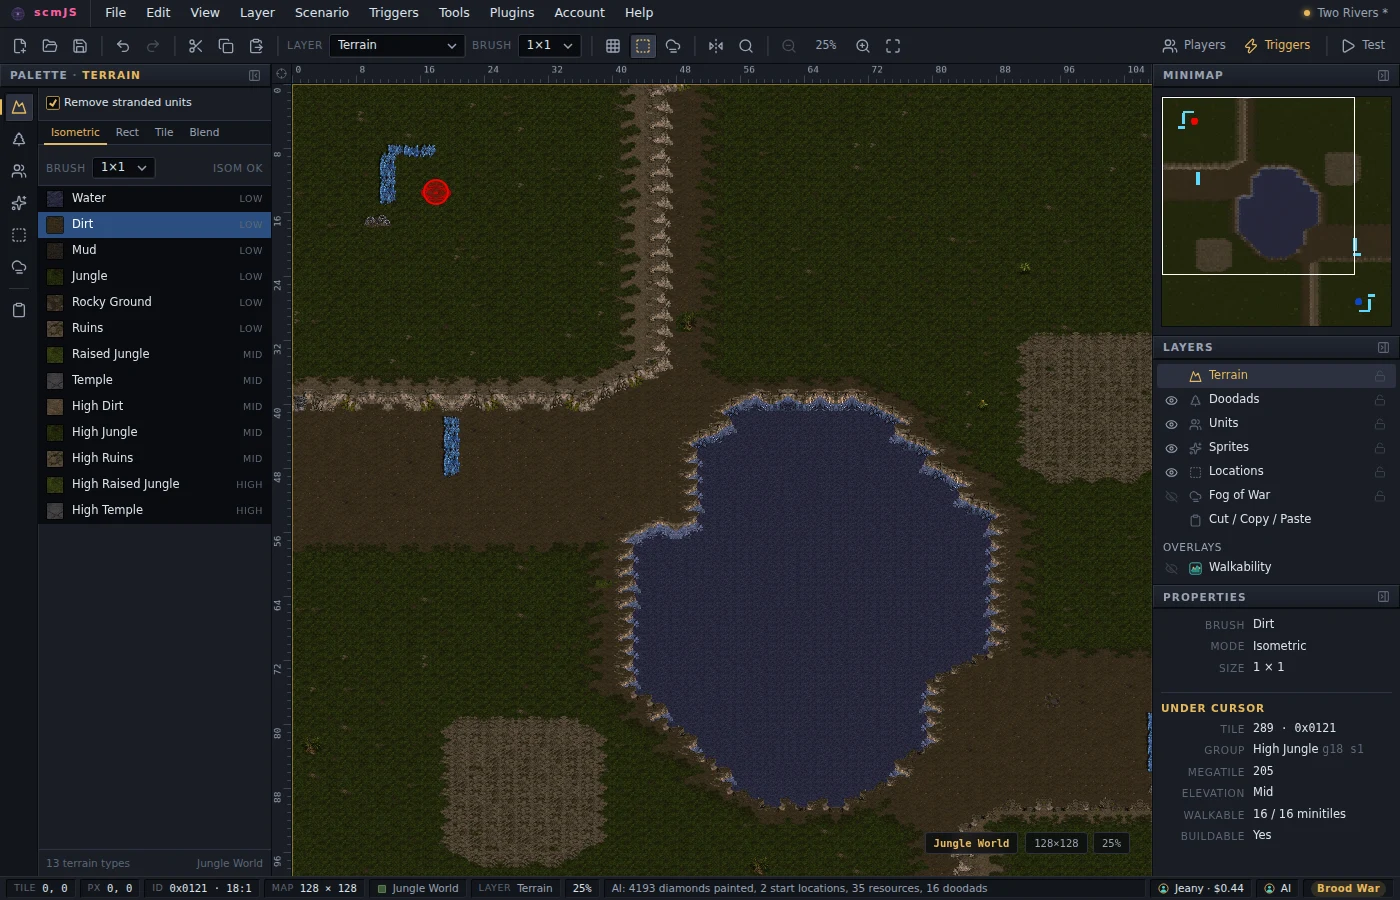The width and height of the screenshot is (1400, 900).
Task: Select the Fog of War cloud tool in the left sidebar
Action: pos(19,267)
